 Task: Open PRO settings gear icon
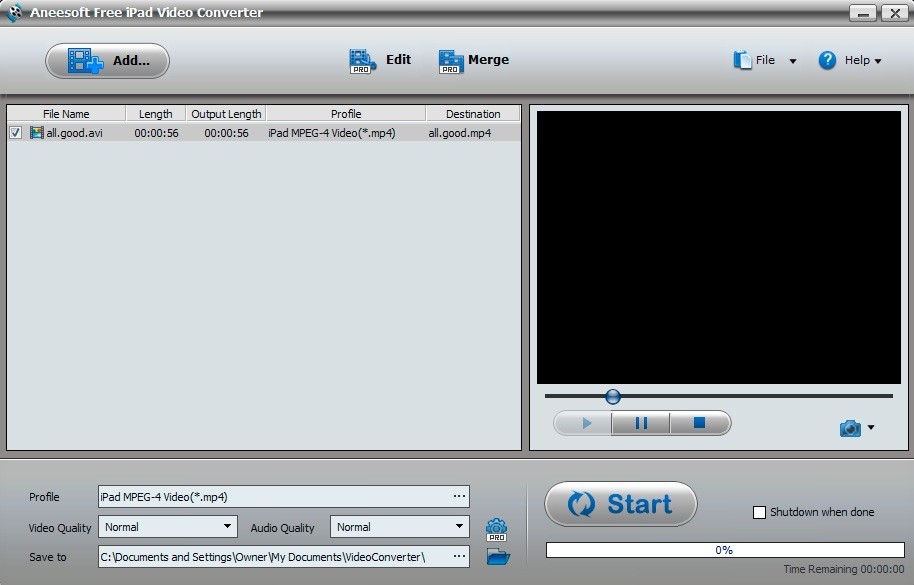[496, 526]
